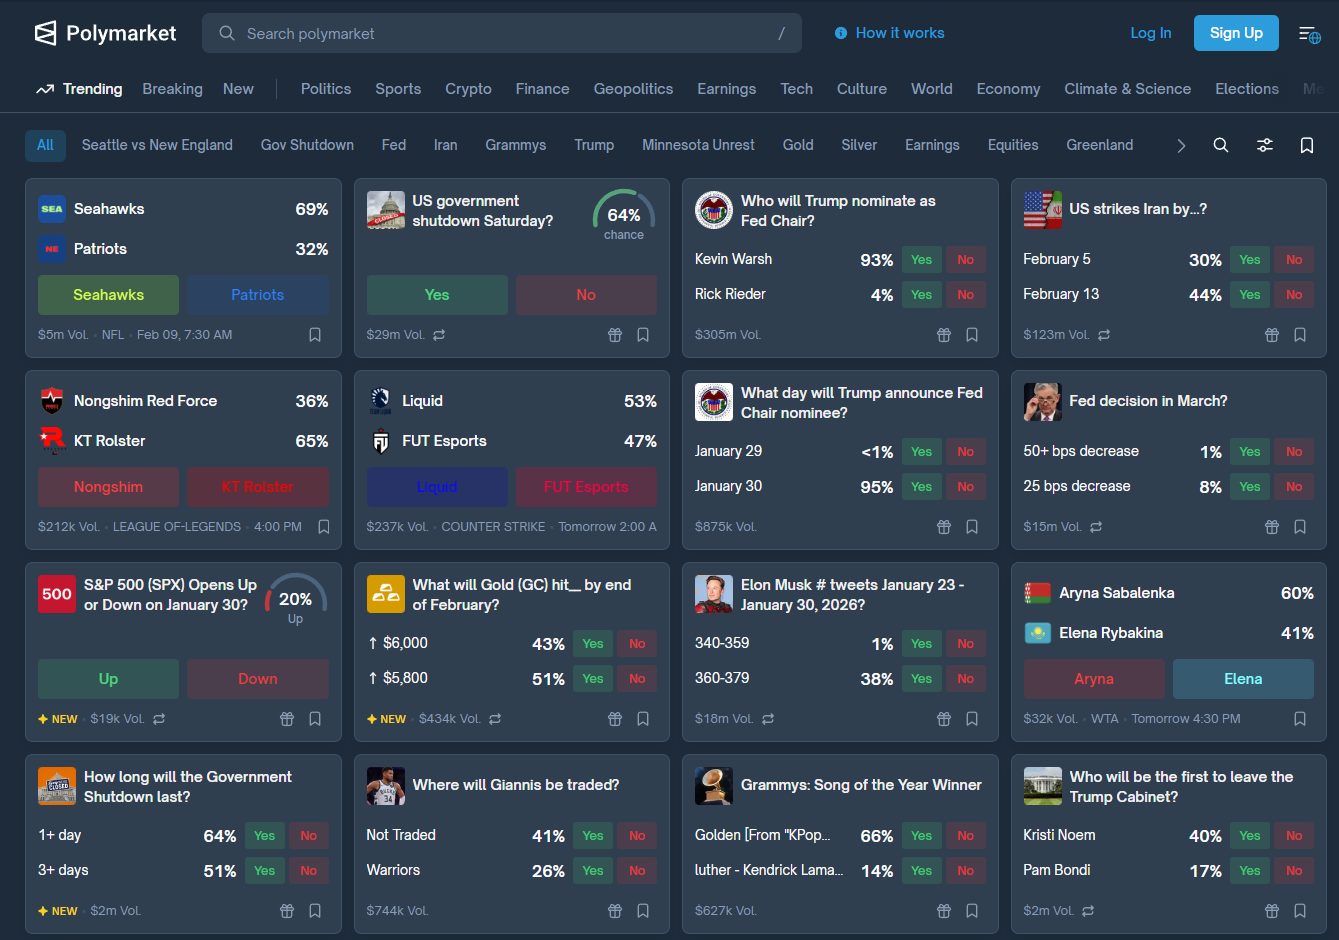Click the Polymarket logo icon
This screenshot has height=940, width=1339.
coord(46,33)
